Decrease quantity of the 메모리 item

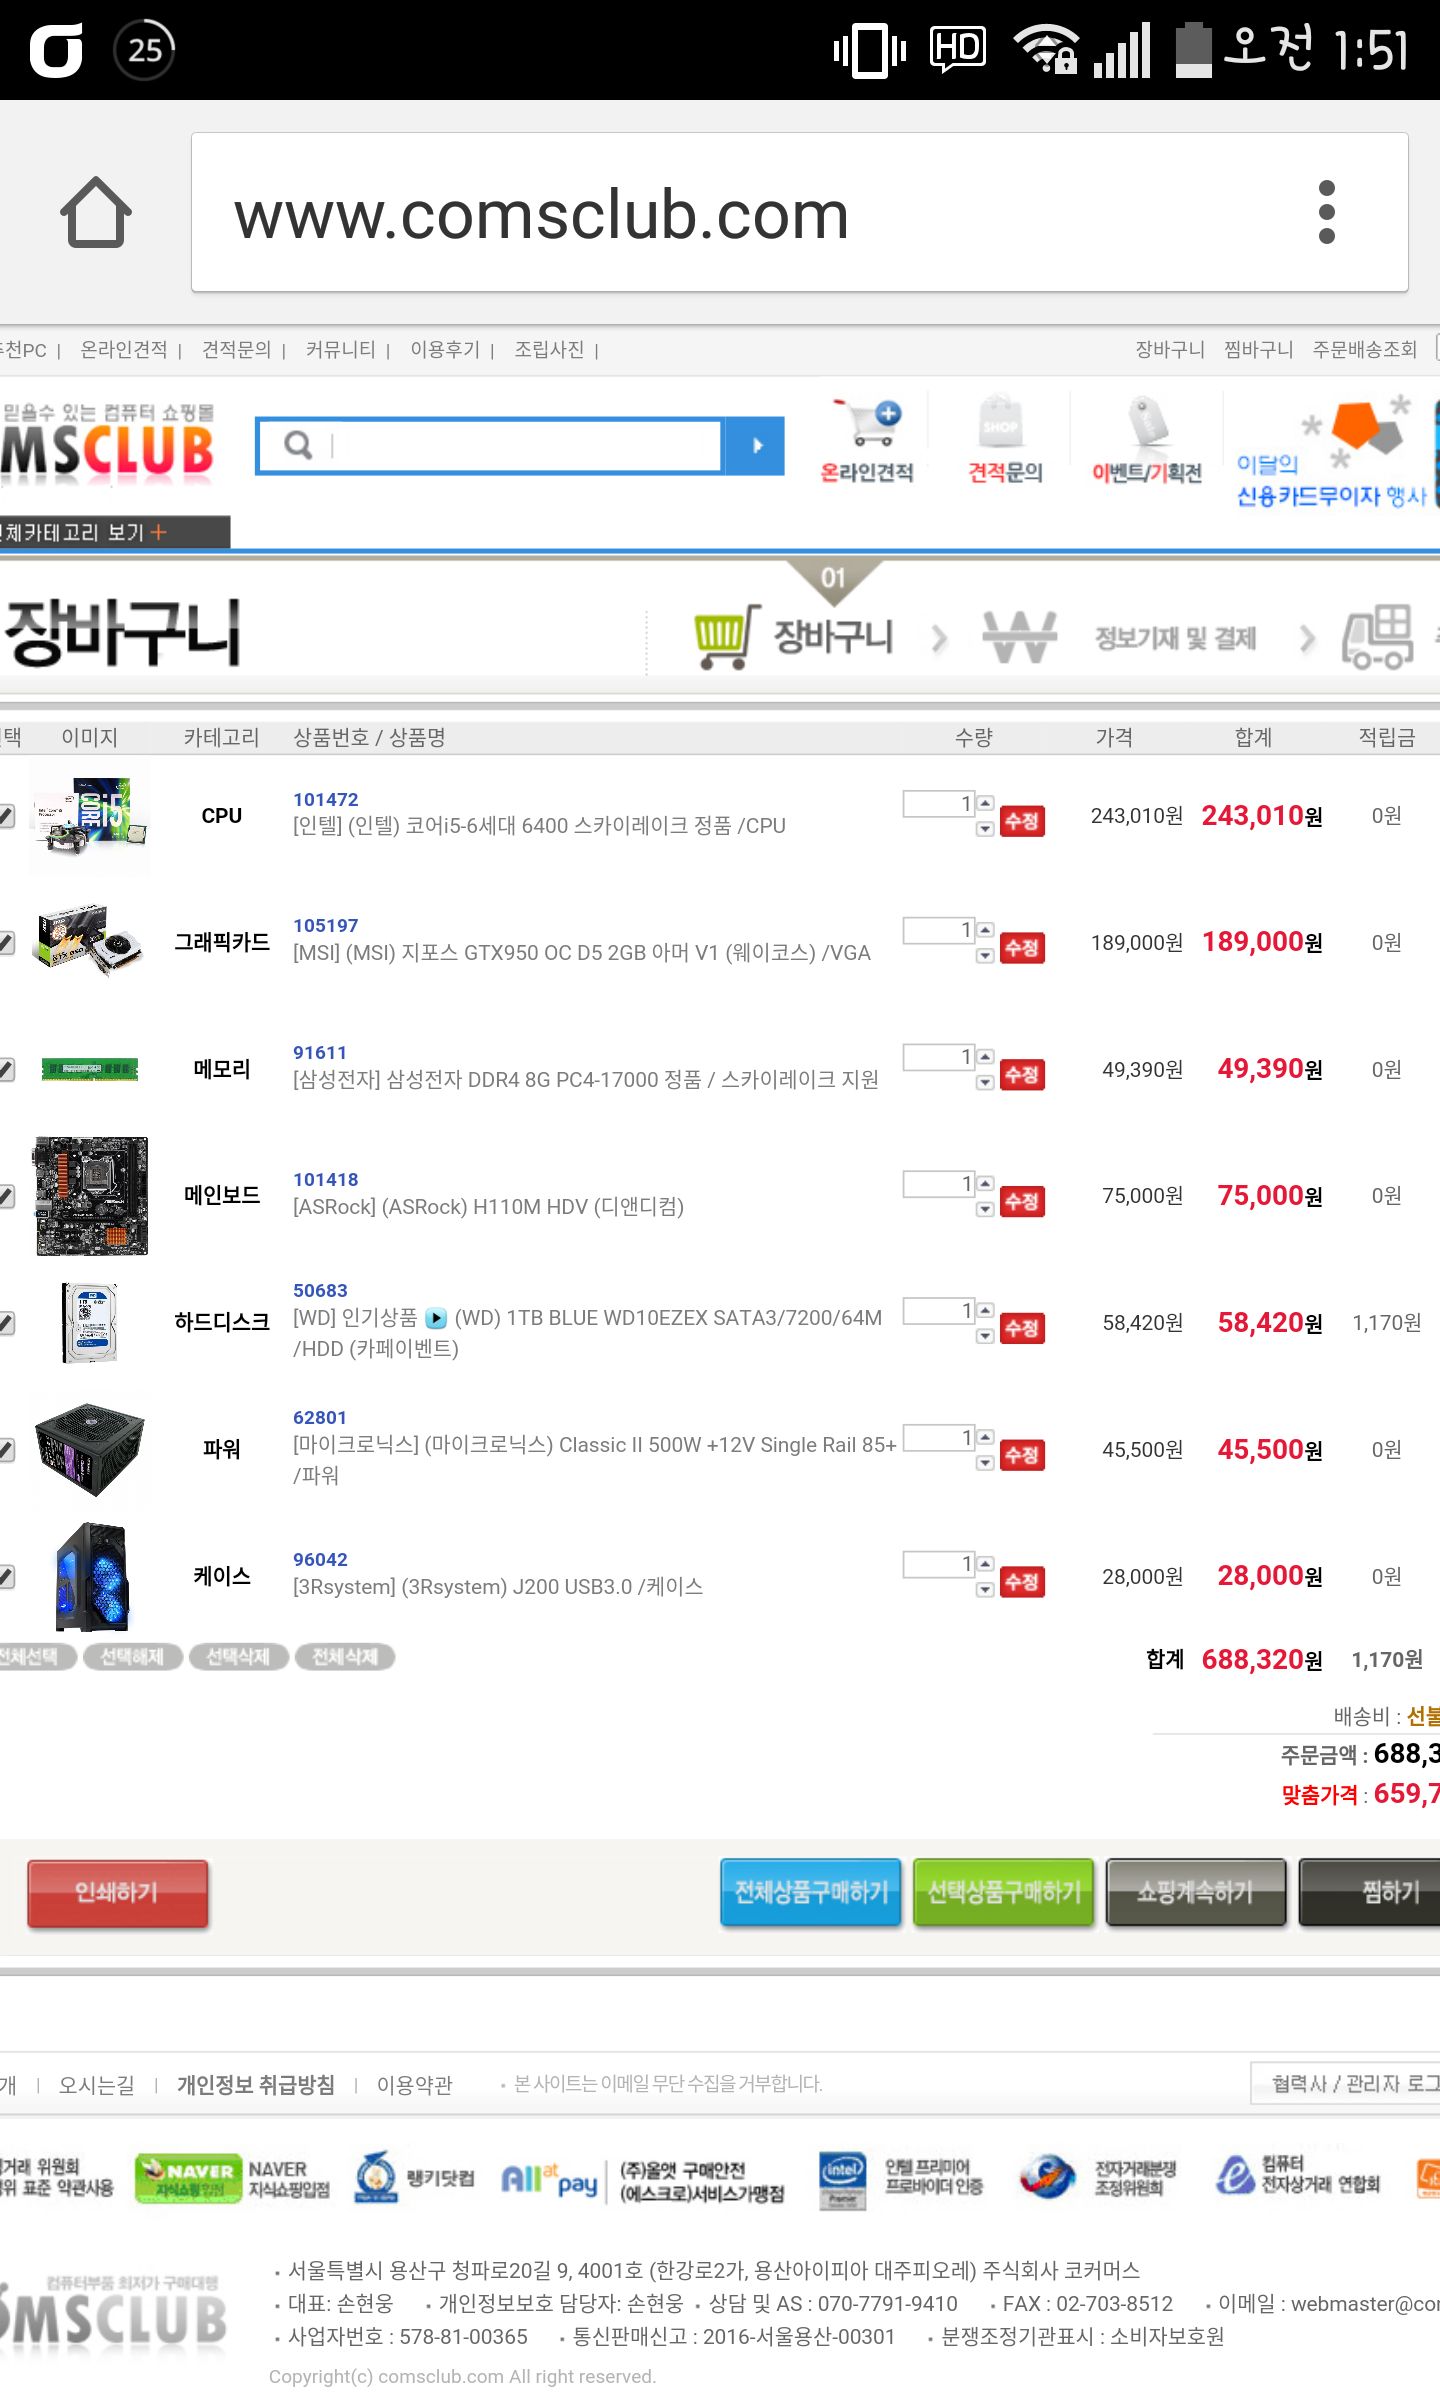(985, 1083)
